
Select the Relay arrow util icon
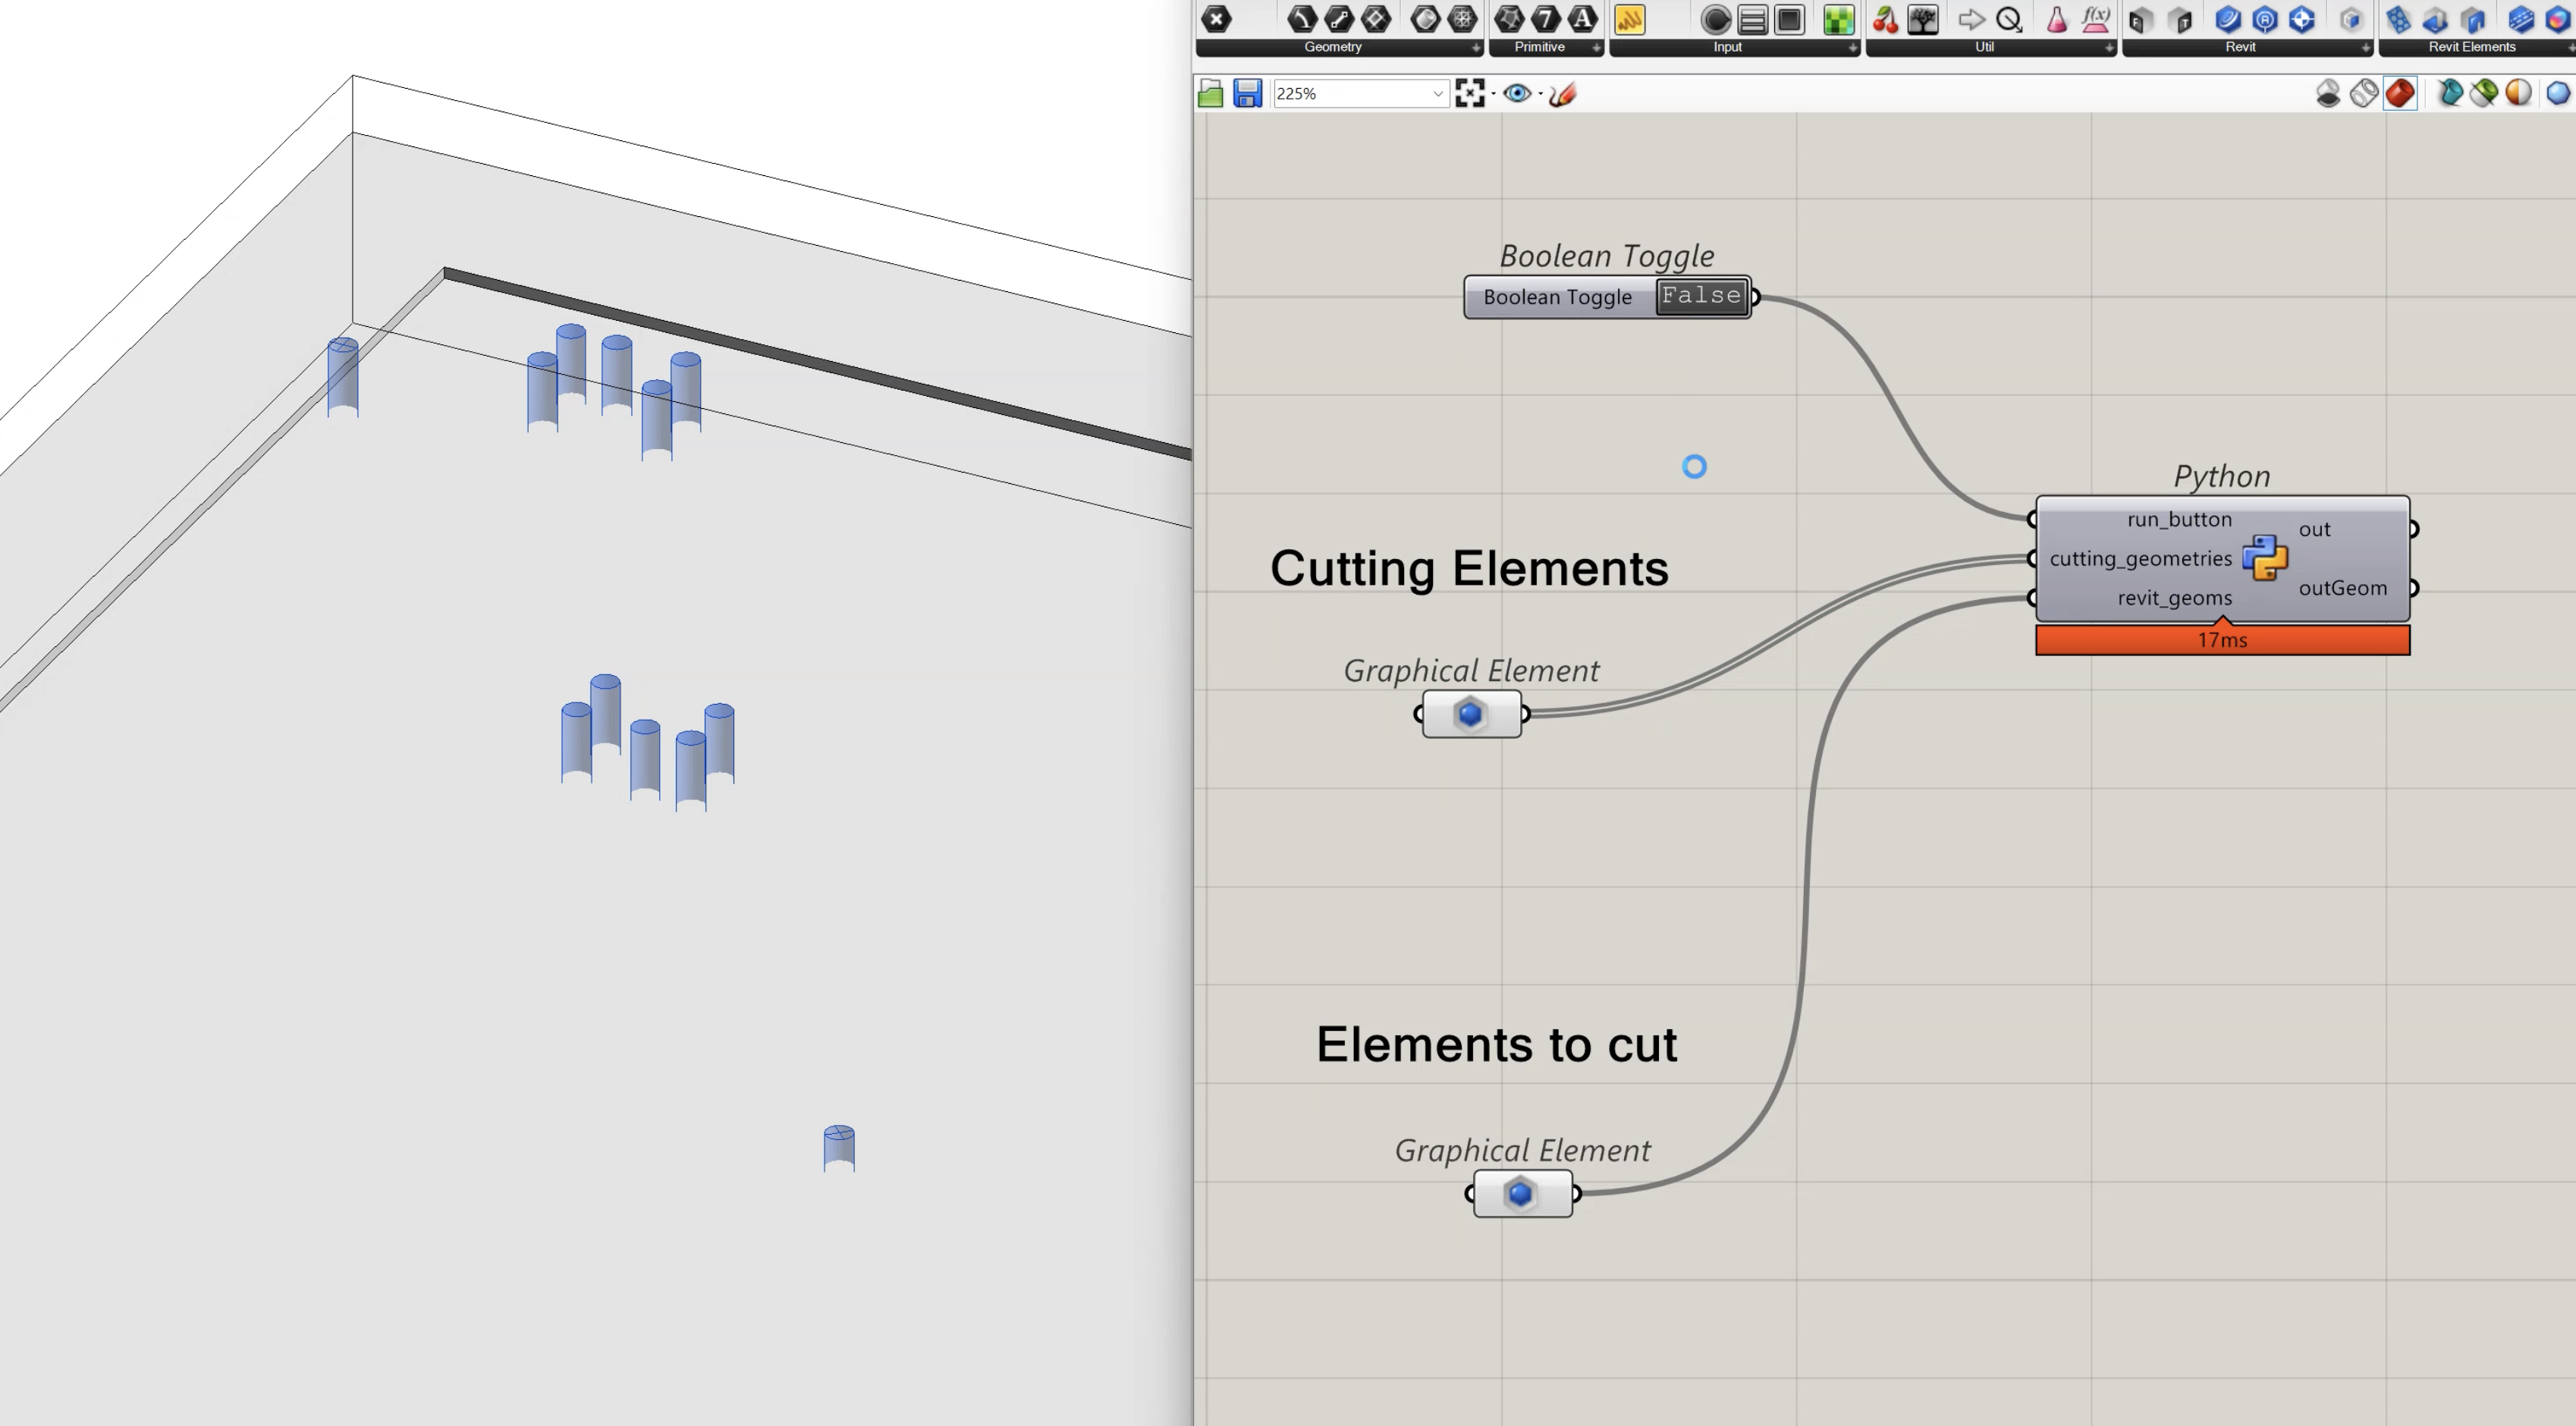tap(1971, 19)
